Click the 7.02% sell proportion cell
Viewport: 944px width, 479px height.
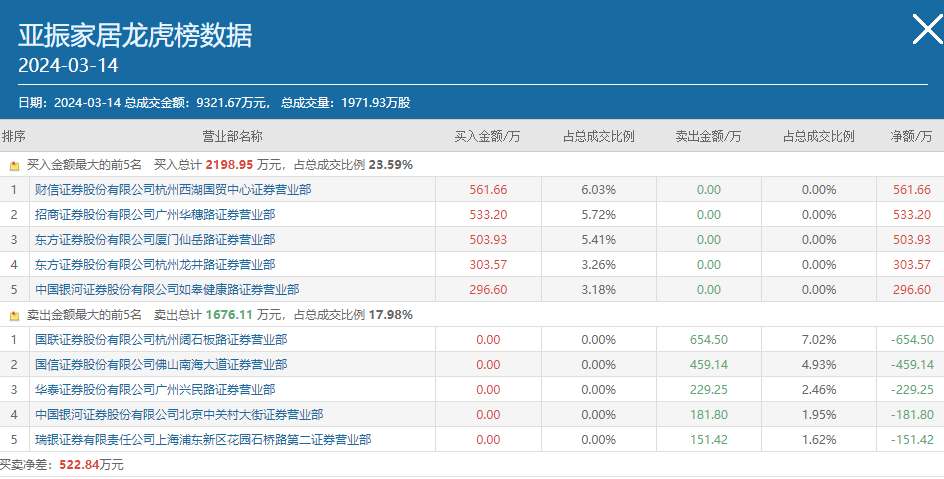pos(819,340)
